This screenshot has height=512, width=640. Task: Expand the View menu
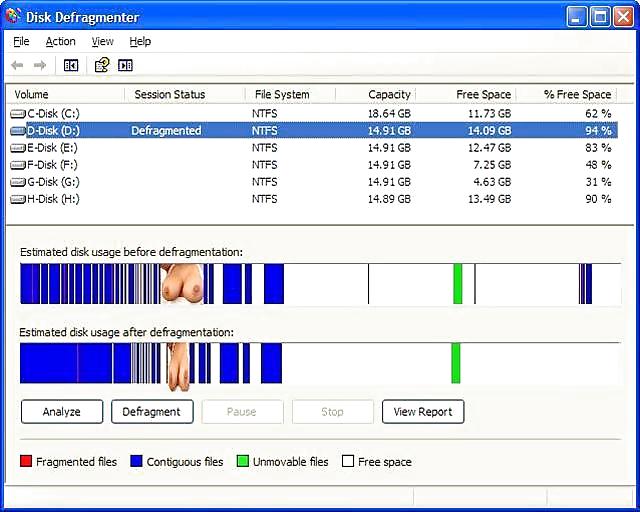[103, 41]
